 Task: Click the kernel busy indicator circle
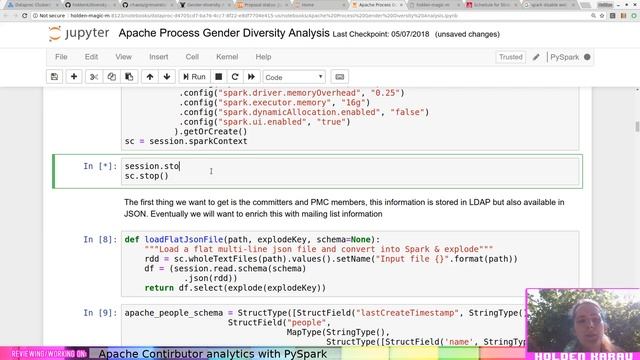587,57
